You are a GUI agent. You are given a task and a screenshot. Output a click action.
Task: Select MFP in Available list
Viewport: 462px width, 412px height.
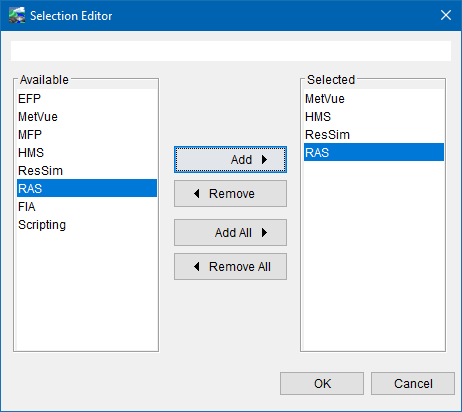pyautogui.click(x=87, y=135)
